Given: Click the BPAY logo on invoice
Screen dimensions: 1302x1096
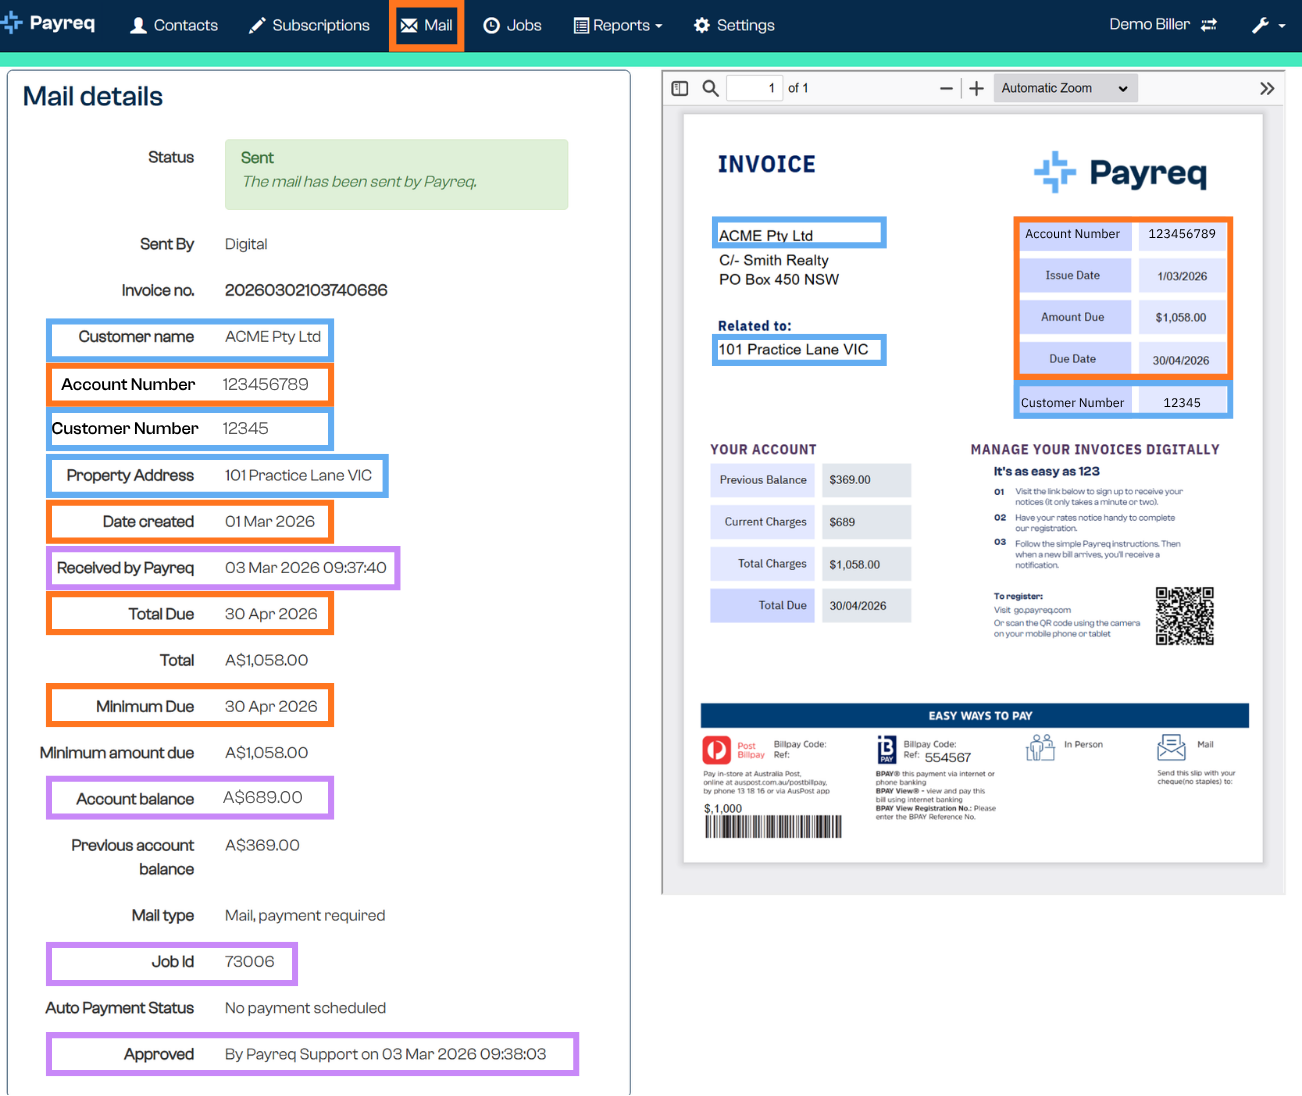Looking at the screenshot, I should [x=887, y=750].
